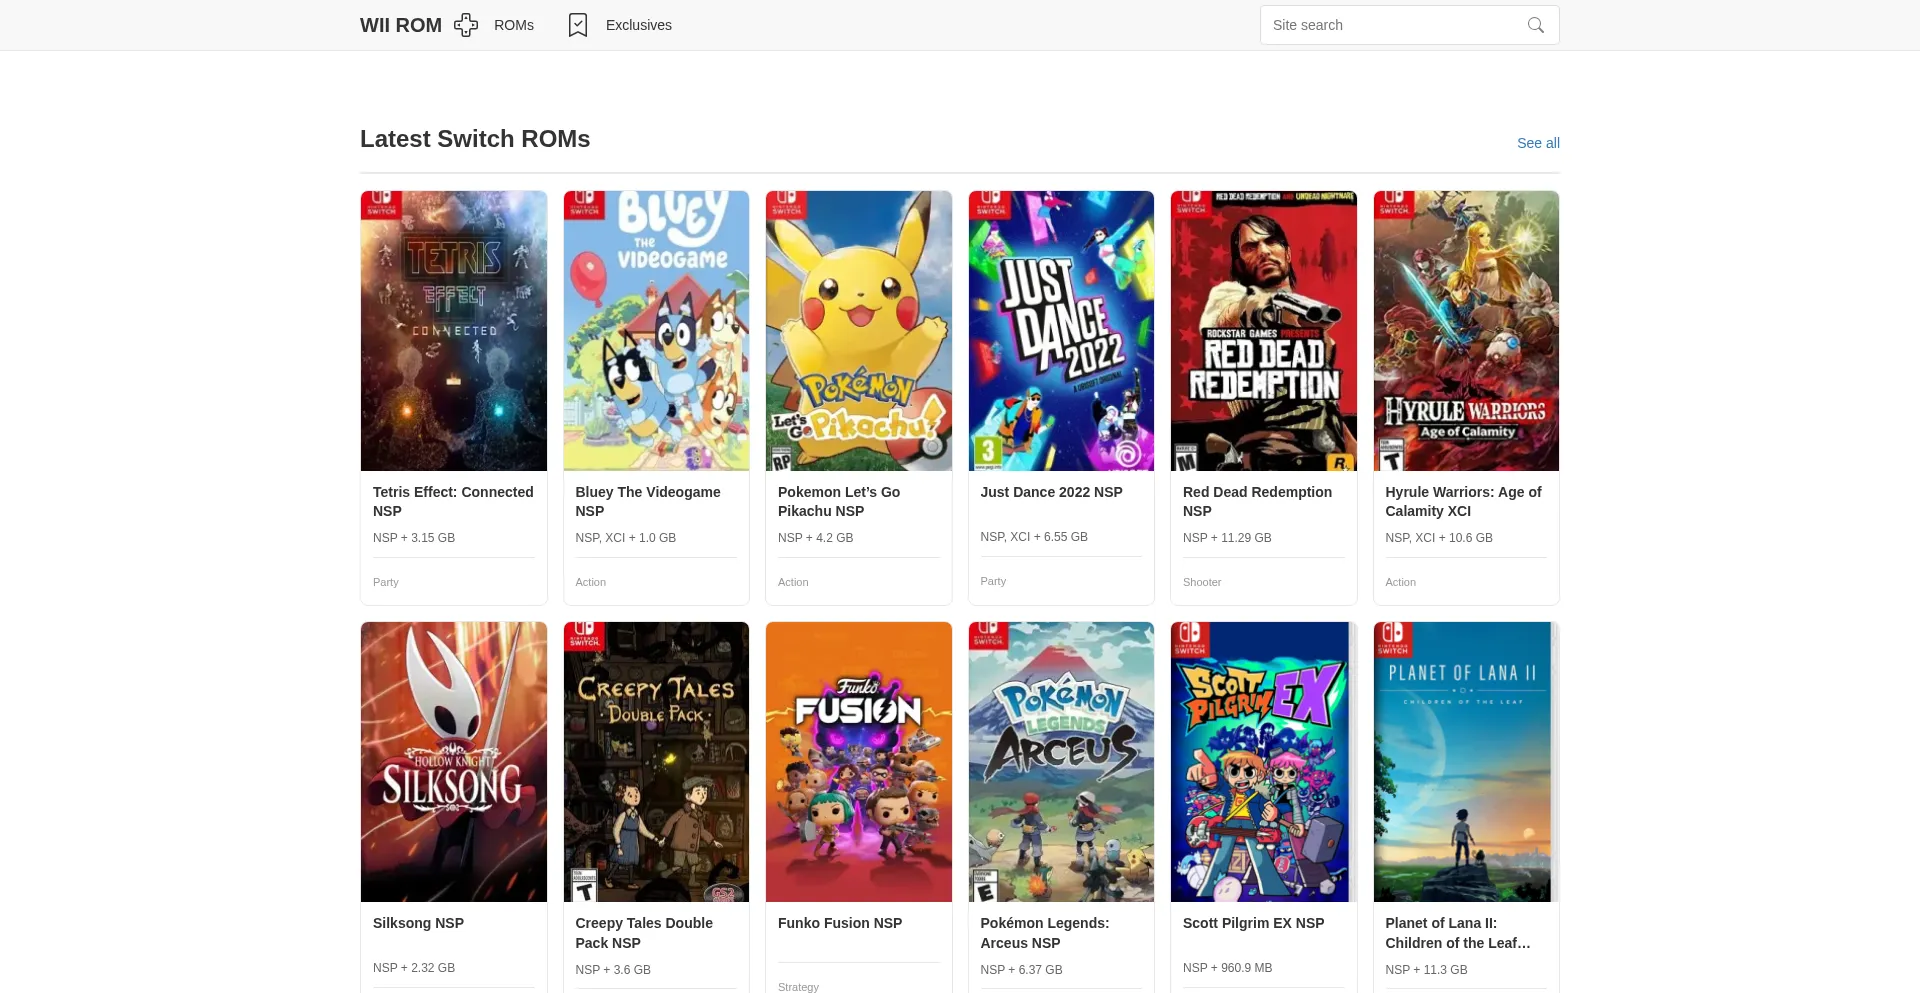1920x993 pixels.
Task: Click the Pokemon Let's Go Pikachu NSP title
Action: pos(839,501)
